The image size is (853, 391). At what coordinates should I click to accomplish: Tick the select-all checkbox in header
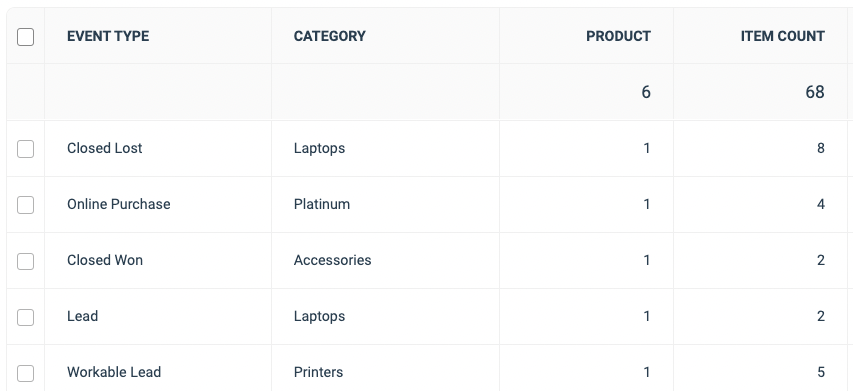(26, 37)
